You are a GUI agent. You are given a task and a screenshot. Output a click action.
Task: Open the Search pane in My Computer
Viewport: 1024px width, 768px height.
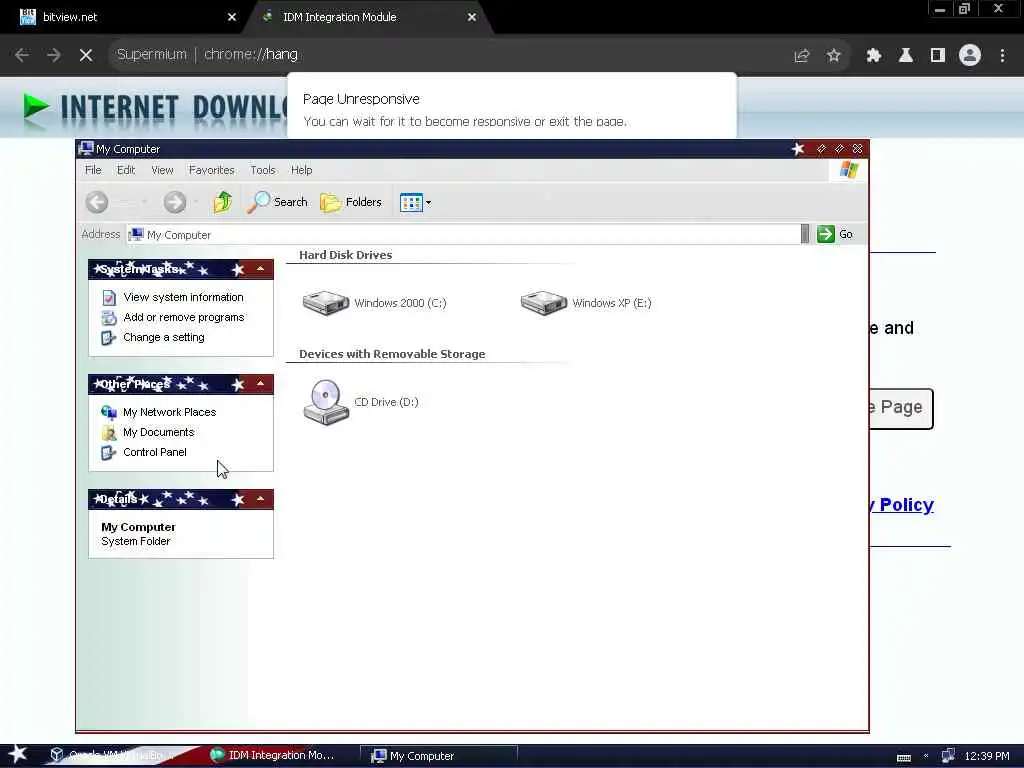pyautogui.click(x=278, y=202)
